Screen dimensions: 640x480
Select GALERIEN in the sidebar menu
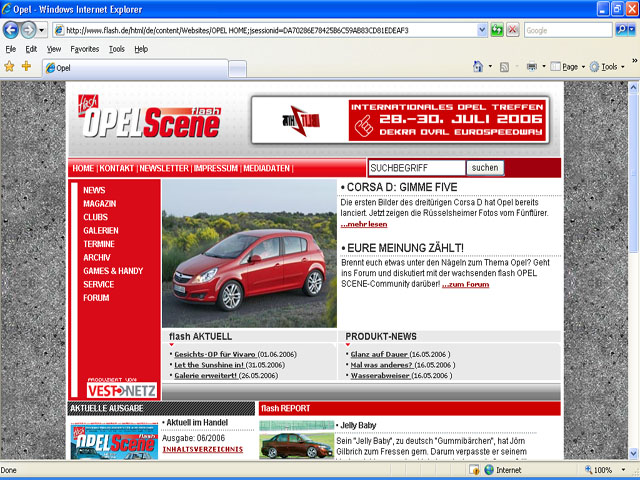click(x=101, y=231)
